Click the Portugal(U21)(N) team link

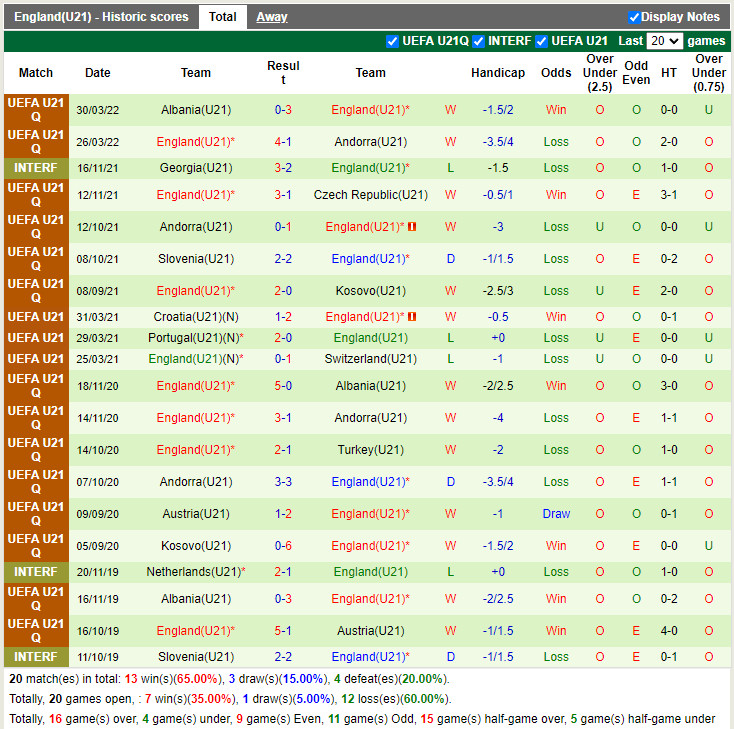click(194, 338)
